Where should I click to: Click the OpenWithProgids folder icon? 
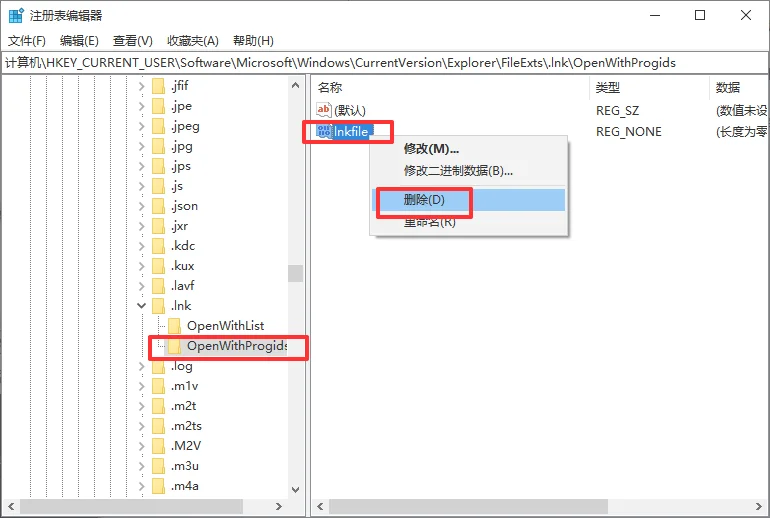click(174, 346)
